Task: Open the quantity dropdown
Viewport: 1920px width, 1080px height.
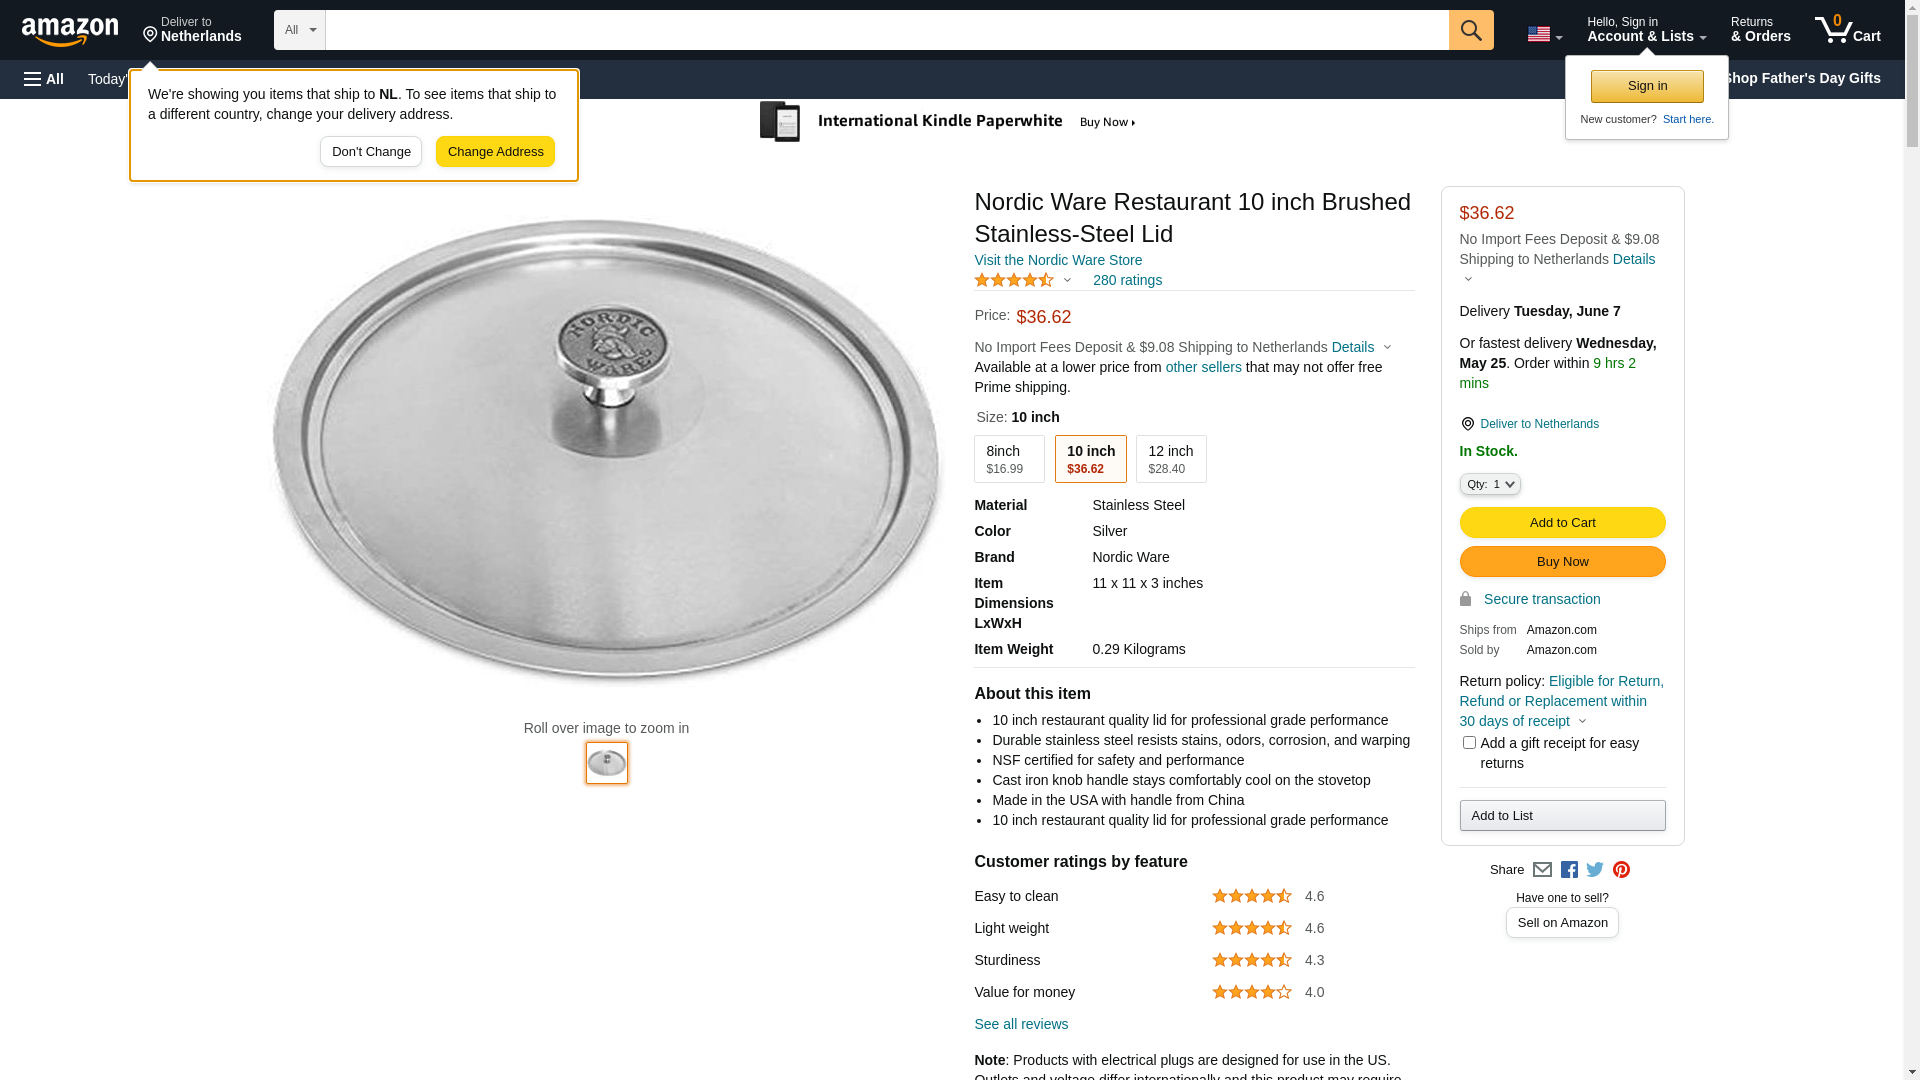Action: click(x=1489, y=484)
